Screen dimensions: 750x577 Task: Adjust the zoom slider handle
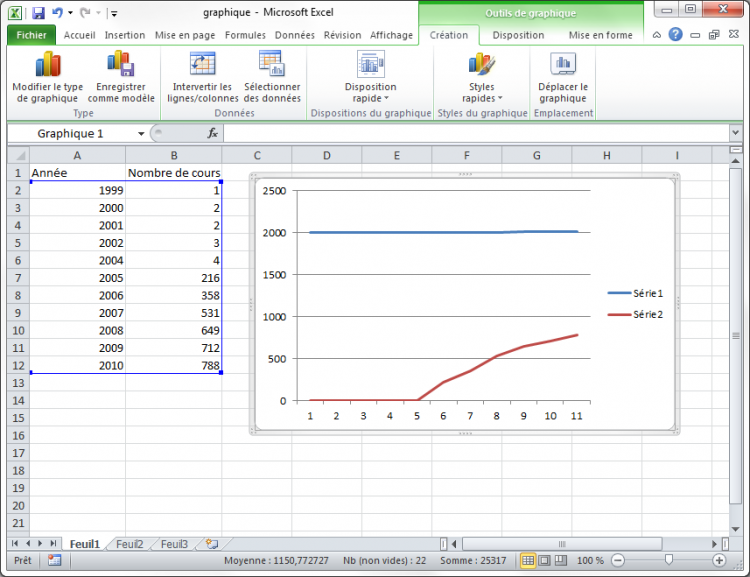(668, 561)
